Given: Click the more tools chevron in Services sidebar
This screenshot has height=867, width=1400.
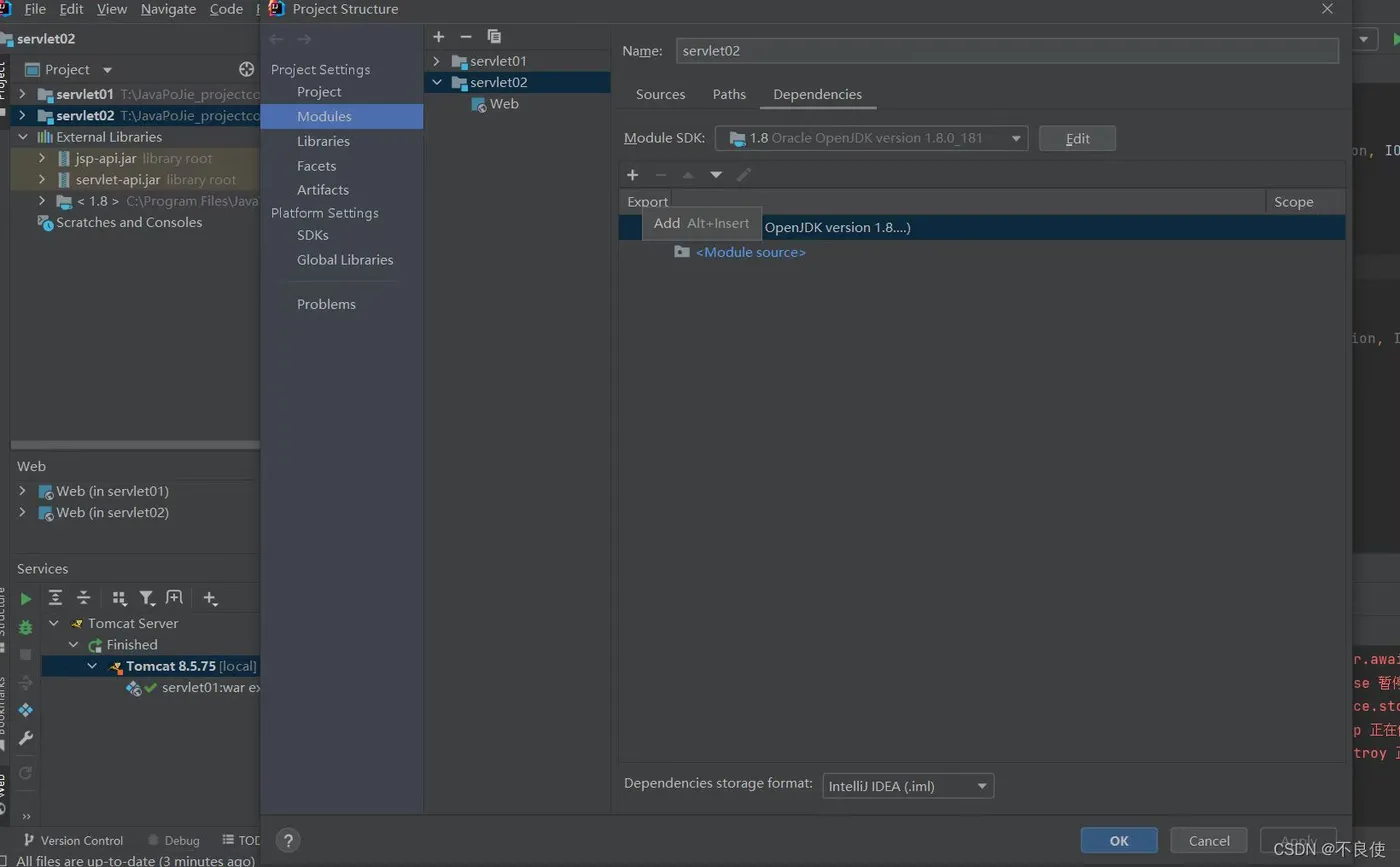Looking at the screenshot, I should point(26,816).
